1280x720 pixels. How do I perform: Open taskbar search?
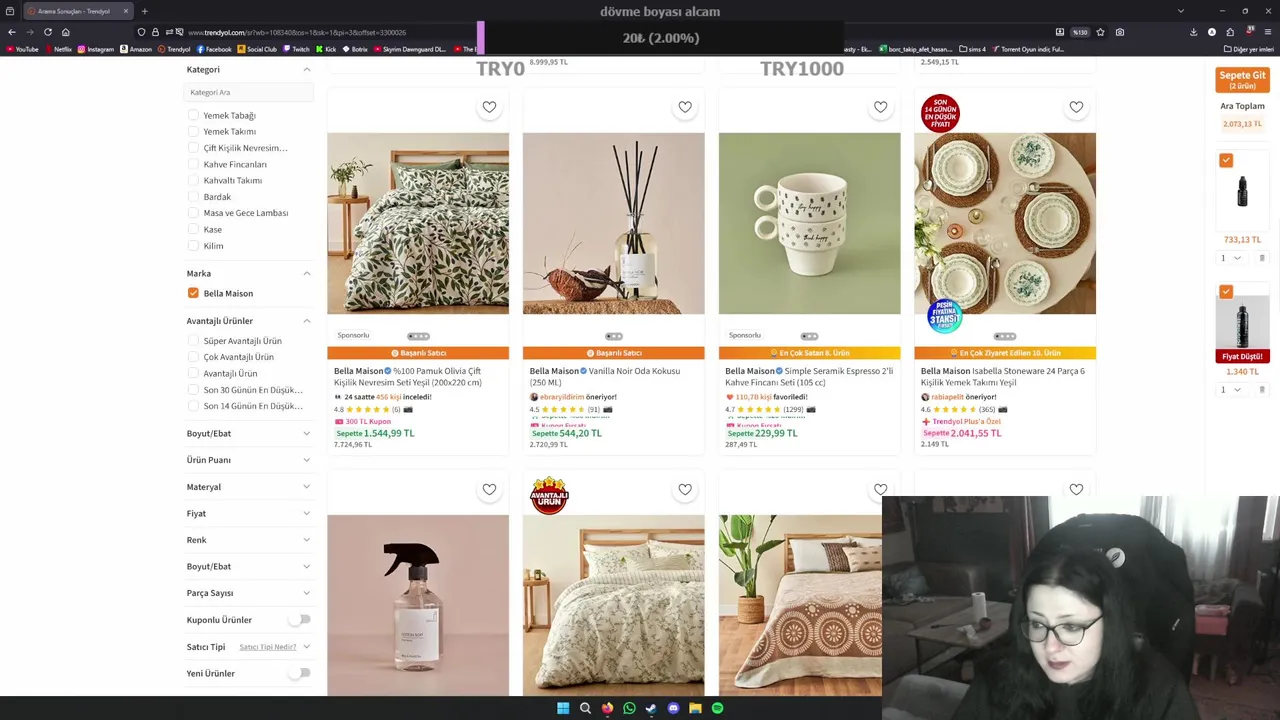pyautogui.click(x=585, y=708)
